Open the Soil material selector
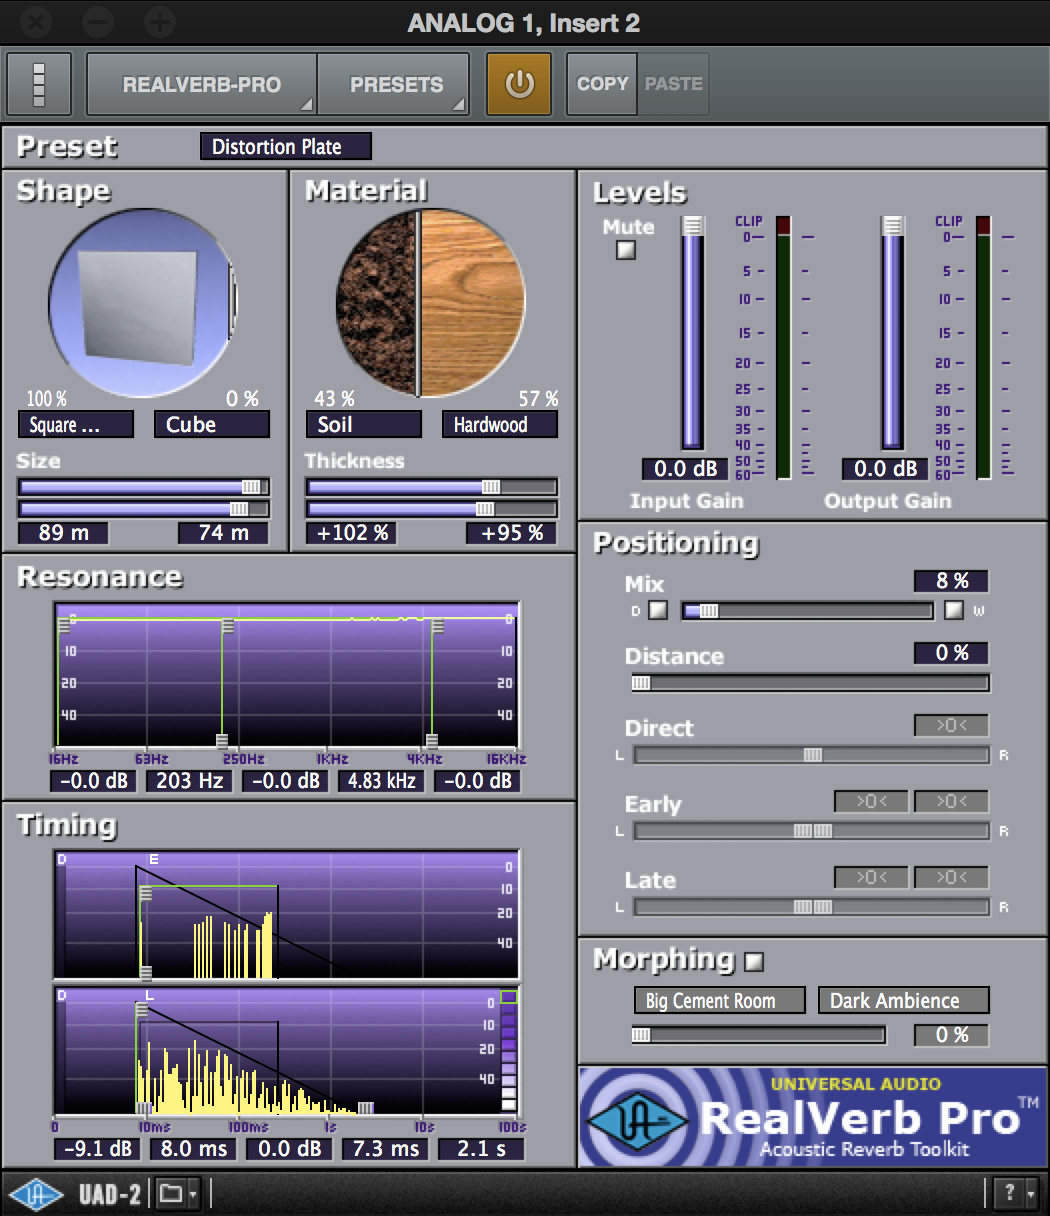The width and height of the screenshot is (1050, 1216). point(364,424)
